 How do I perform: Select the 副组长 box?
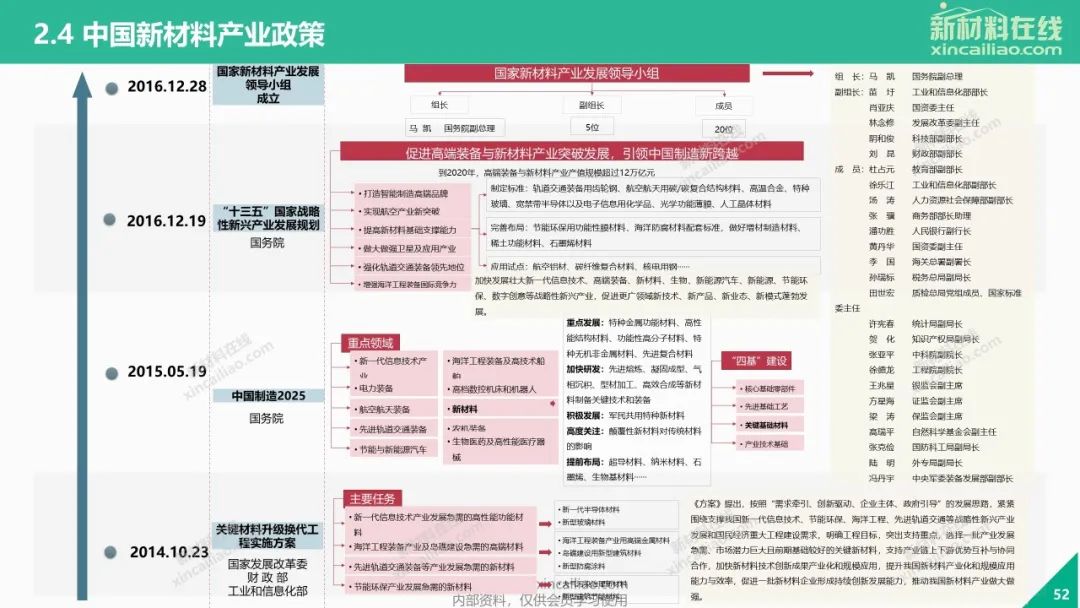(585, 105)
